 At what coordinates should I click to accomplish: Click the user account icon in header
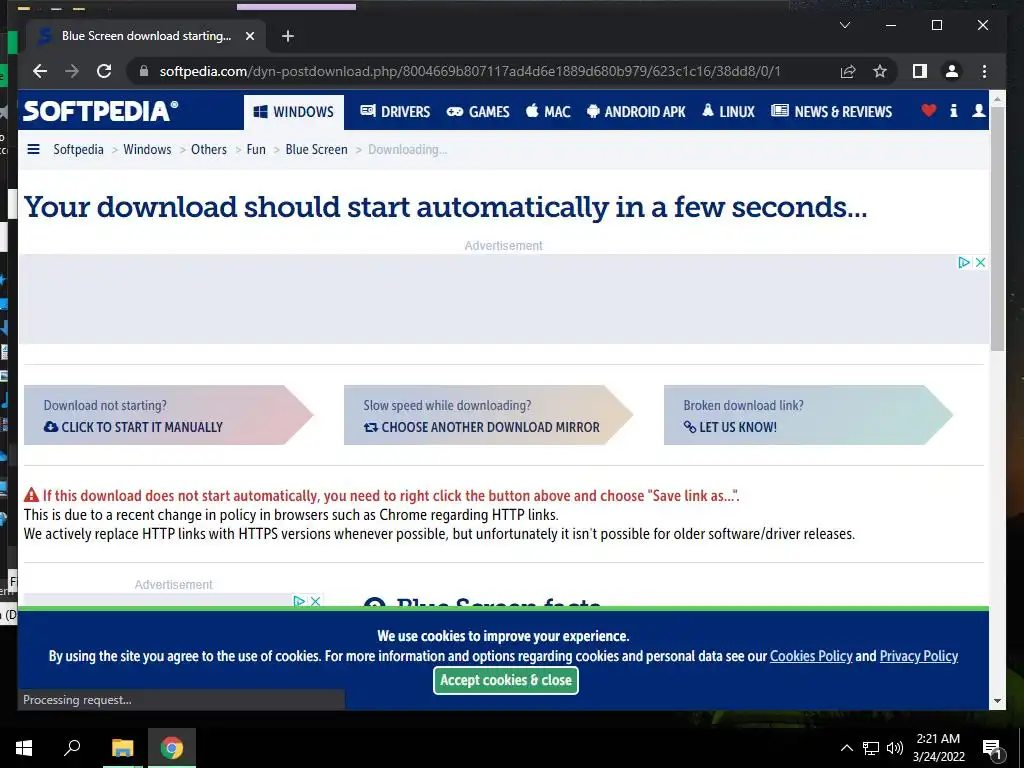[978, 110]
